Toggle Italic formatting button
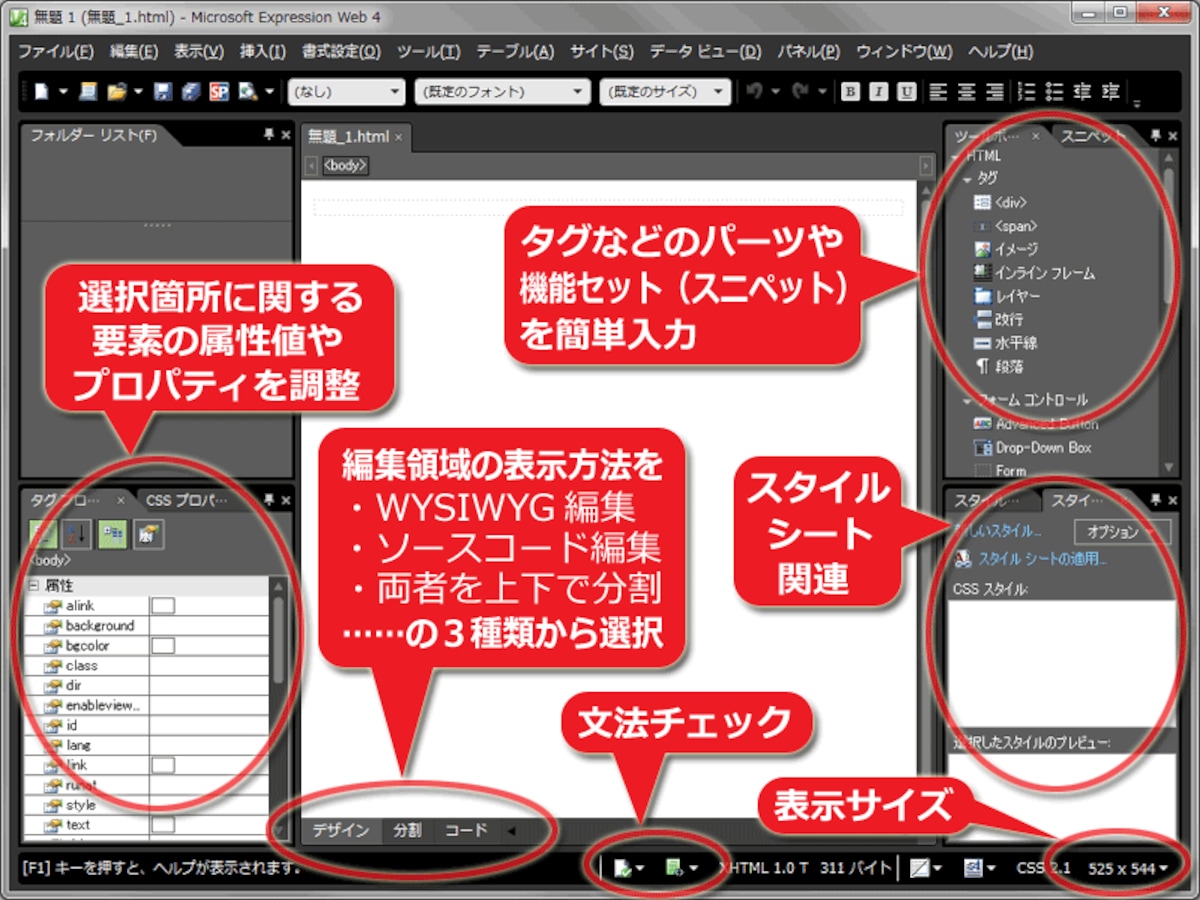Viewport: 1200px width, 900px height. (x=878, y=92)
